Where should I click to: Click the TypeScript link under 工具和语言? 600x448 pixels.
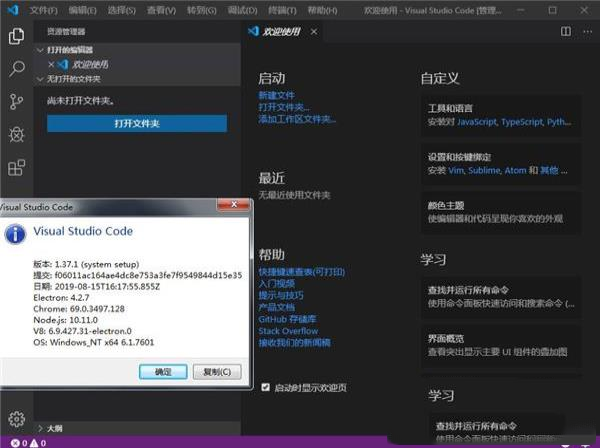pos(522,122)
